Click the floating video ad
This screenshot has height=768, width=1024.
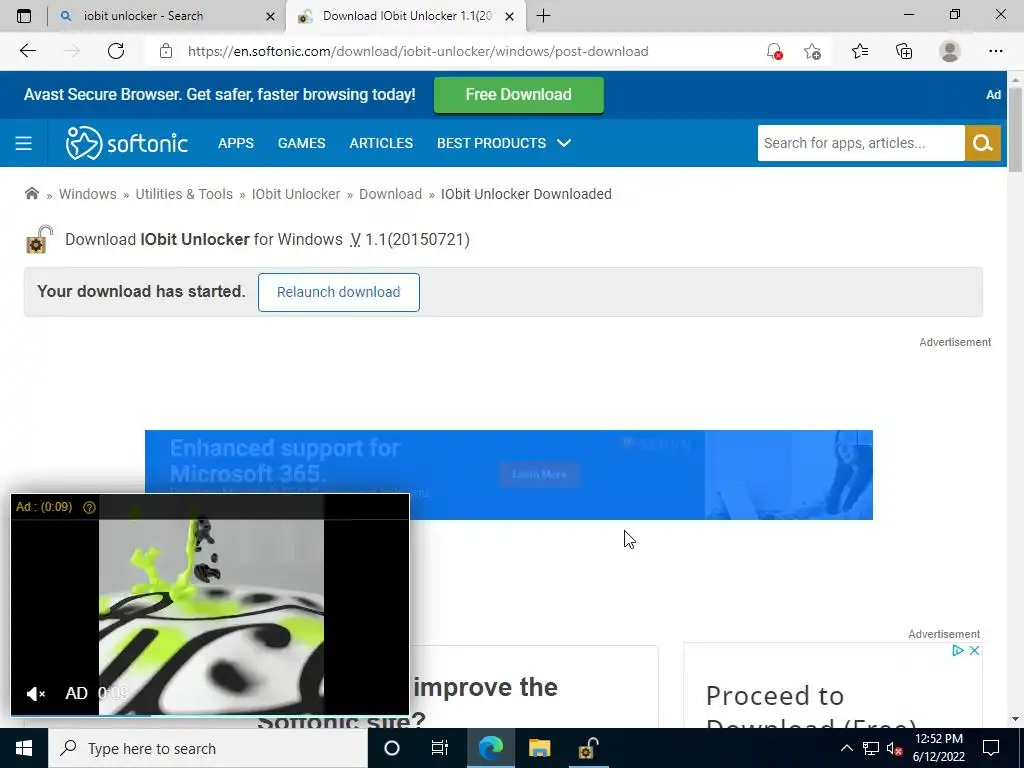coord(210,604)
